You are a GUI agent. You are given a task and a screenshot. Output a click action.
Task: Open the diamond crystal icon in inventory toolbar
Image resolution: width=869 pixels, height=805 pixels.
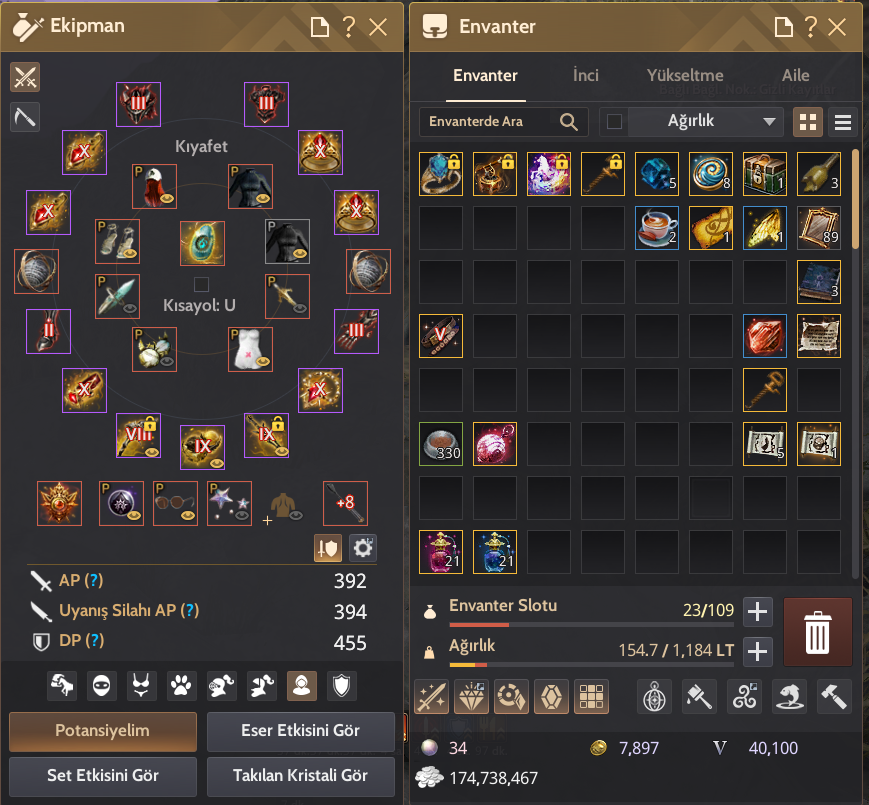pyautogui.click(x=471, y=696)
